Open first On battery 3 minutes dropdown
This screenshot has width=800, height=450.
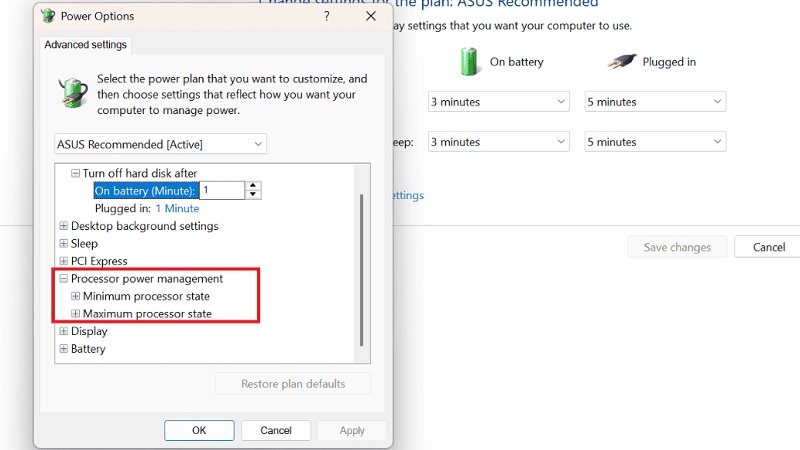[498, 102]
